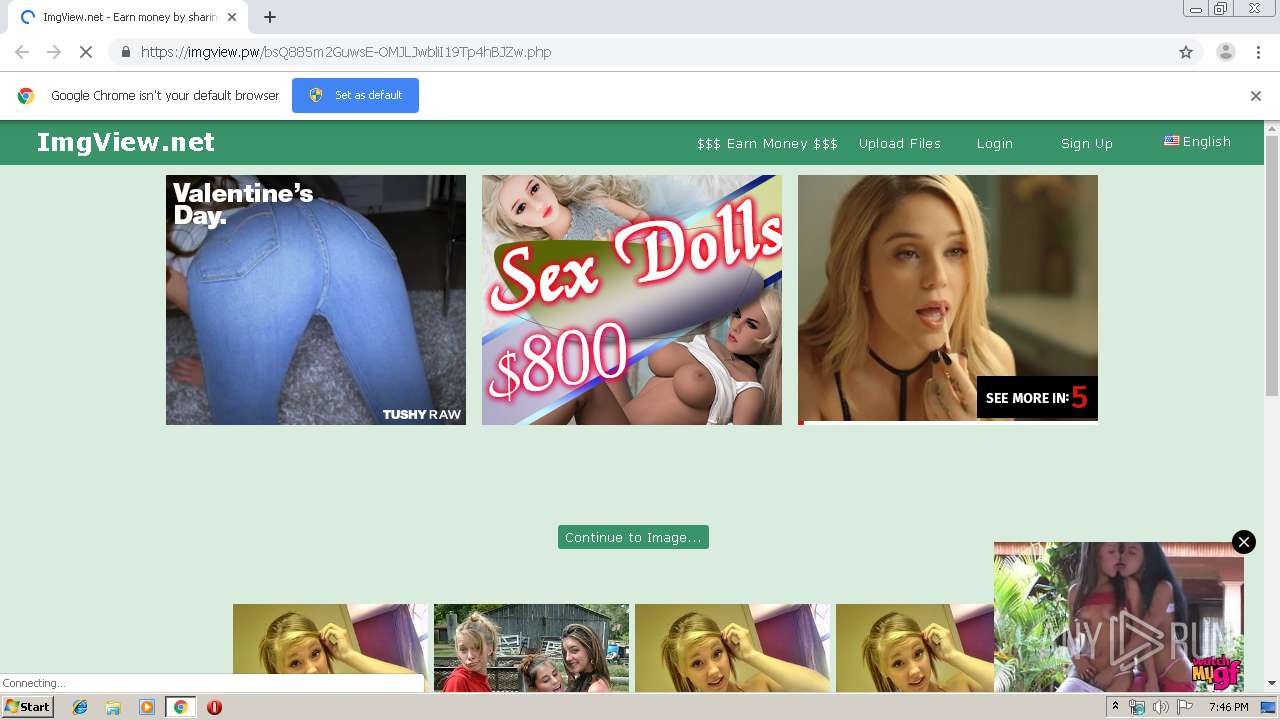Viewport: 1280px width, 720px height.
Task: Open the red security taskbar icon
Action: pyautogui.click(x=214, y=707)
